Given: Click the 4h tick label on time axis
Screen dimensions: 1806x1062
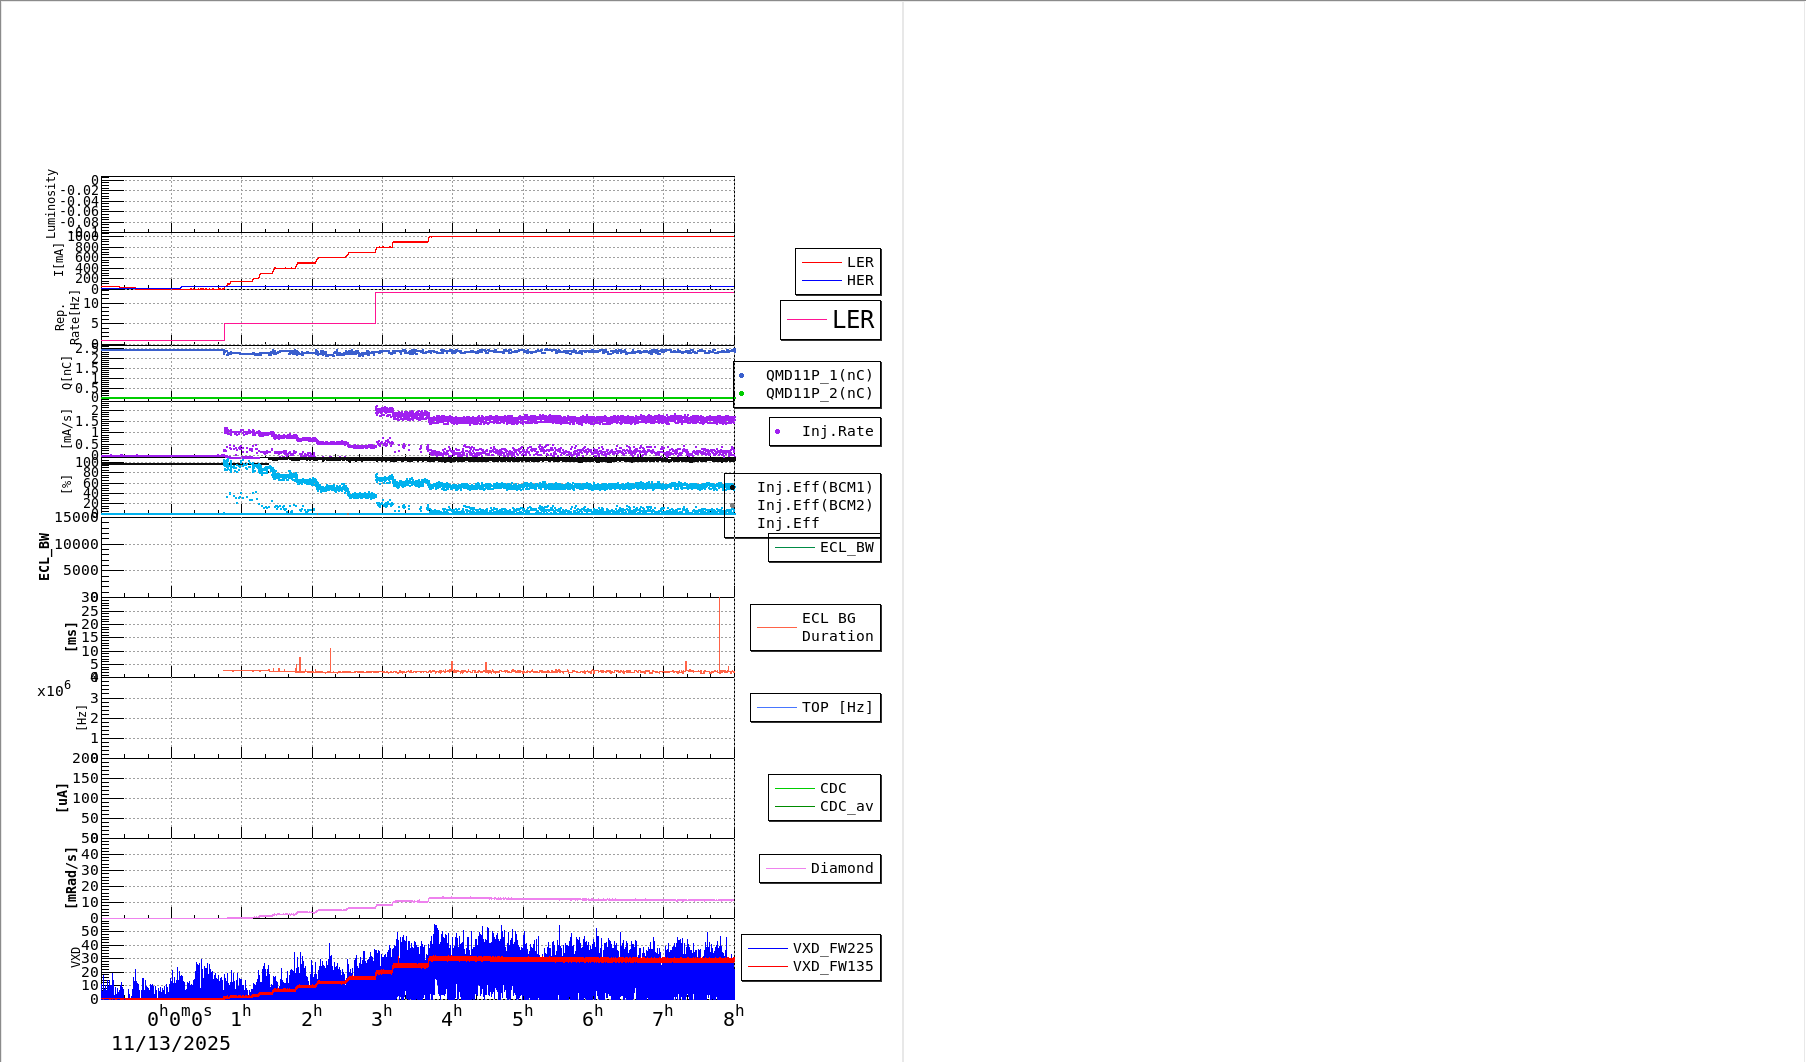Looking at the screenshot, I should click(452, 1017).
